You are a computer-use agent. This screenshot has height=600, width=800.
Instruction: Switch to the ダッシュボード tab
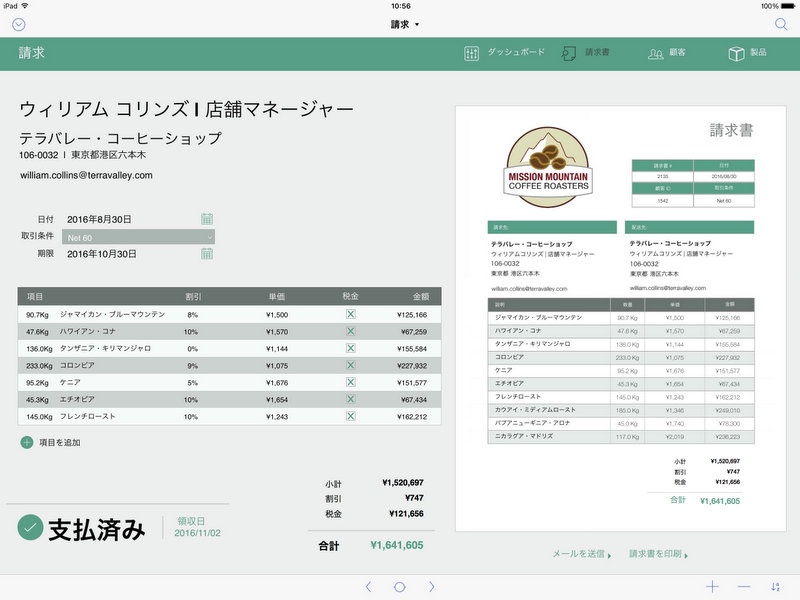[x=505, y=53]
